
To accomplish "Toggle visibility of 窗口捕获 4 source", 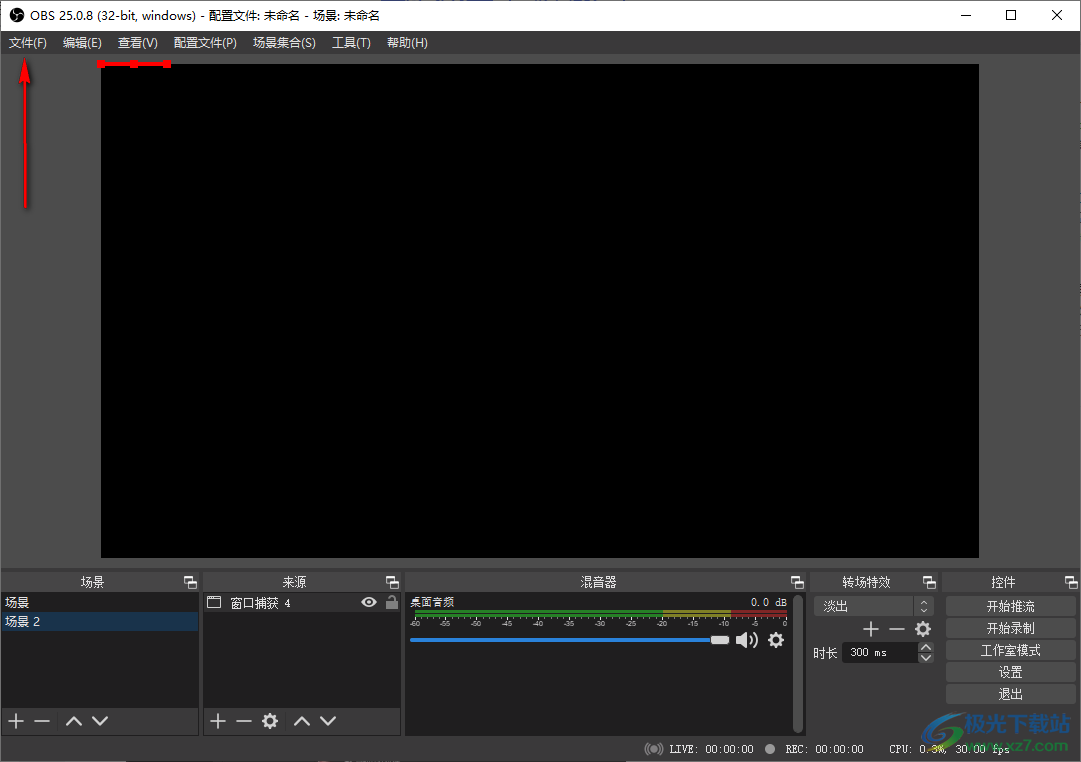I will tap(369, 603).
